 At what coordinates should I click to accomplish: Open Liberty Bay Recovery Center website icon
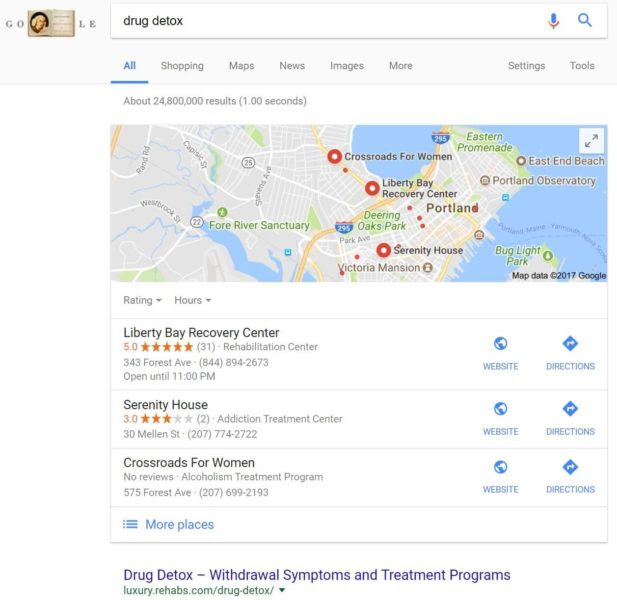click(500, 343)
